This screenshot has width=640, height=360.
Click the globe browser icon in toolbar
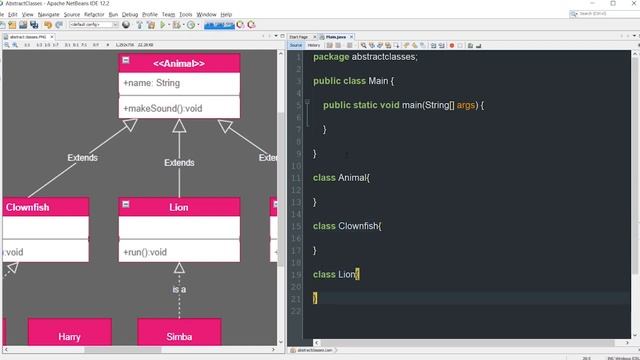point(126,25)
